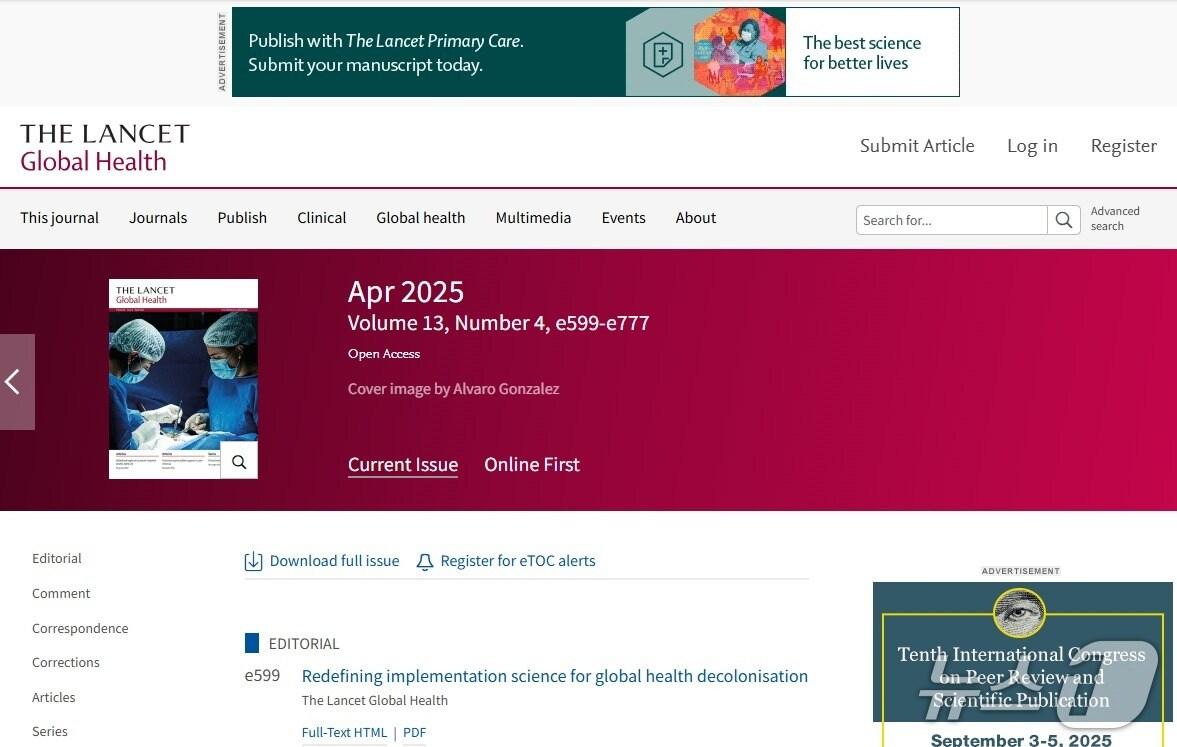Jump to Correspondence section in sidebar
The height and width of the screenshot is (747, 1177).
pos(80,628)
